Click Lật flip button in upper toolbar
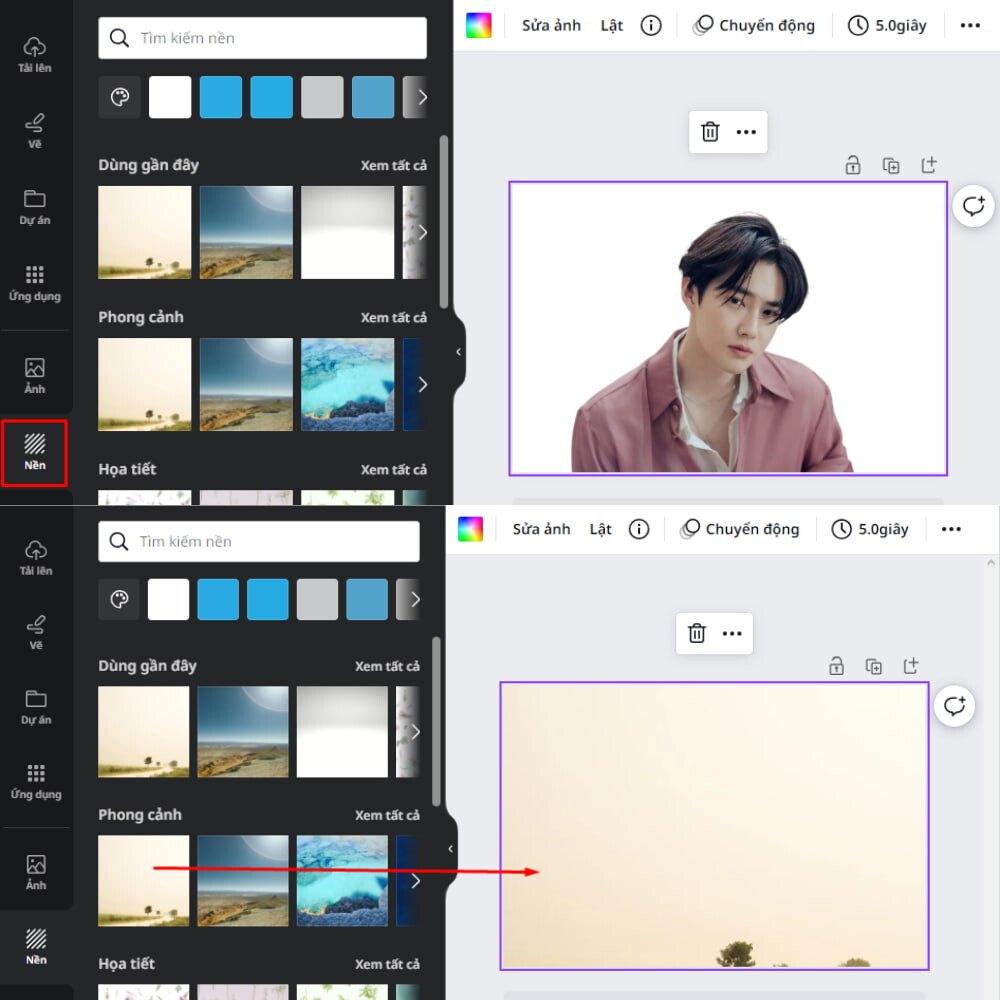This screenshot has width=1000, height=1000. [x=611, y=26]
